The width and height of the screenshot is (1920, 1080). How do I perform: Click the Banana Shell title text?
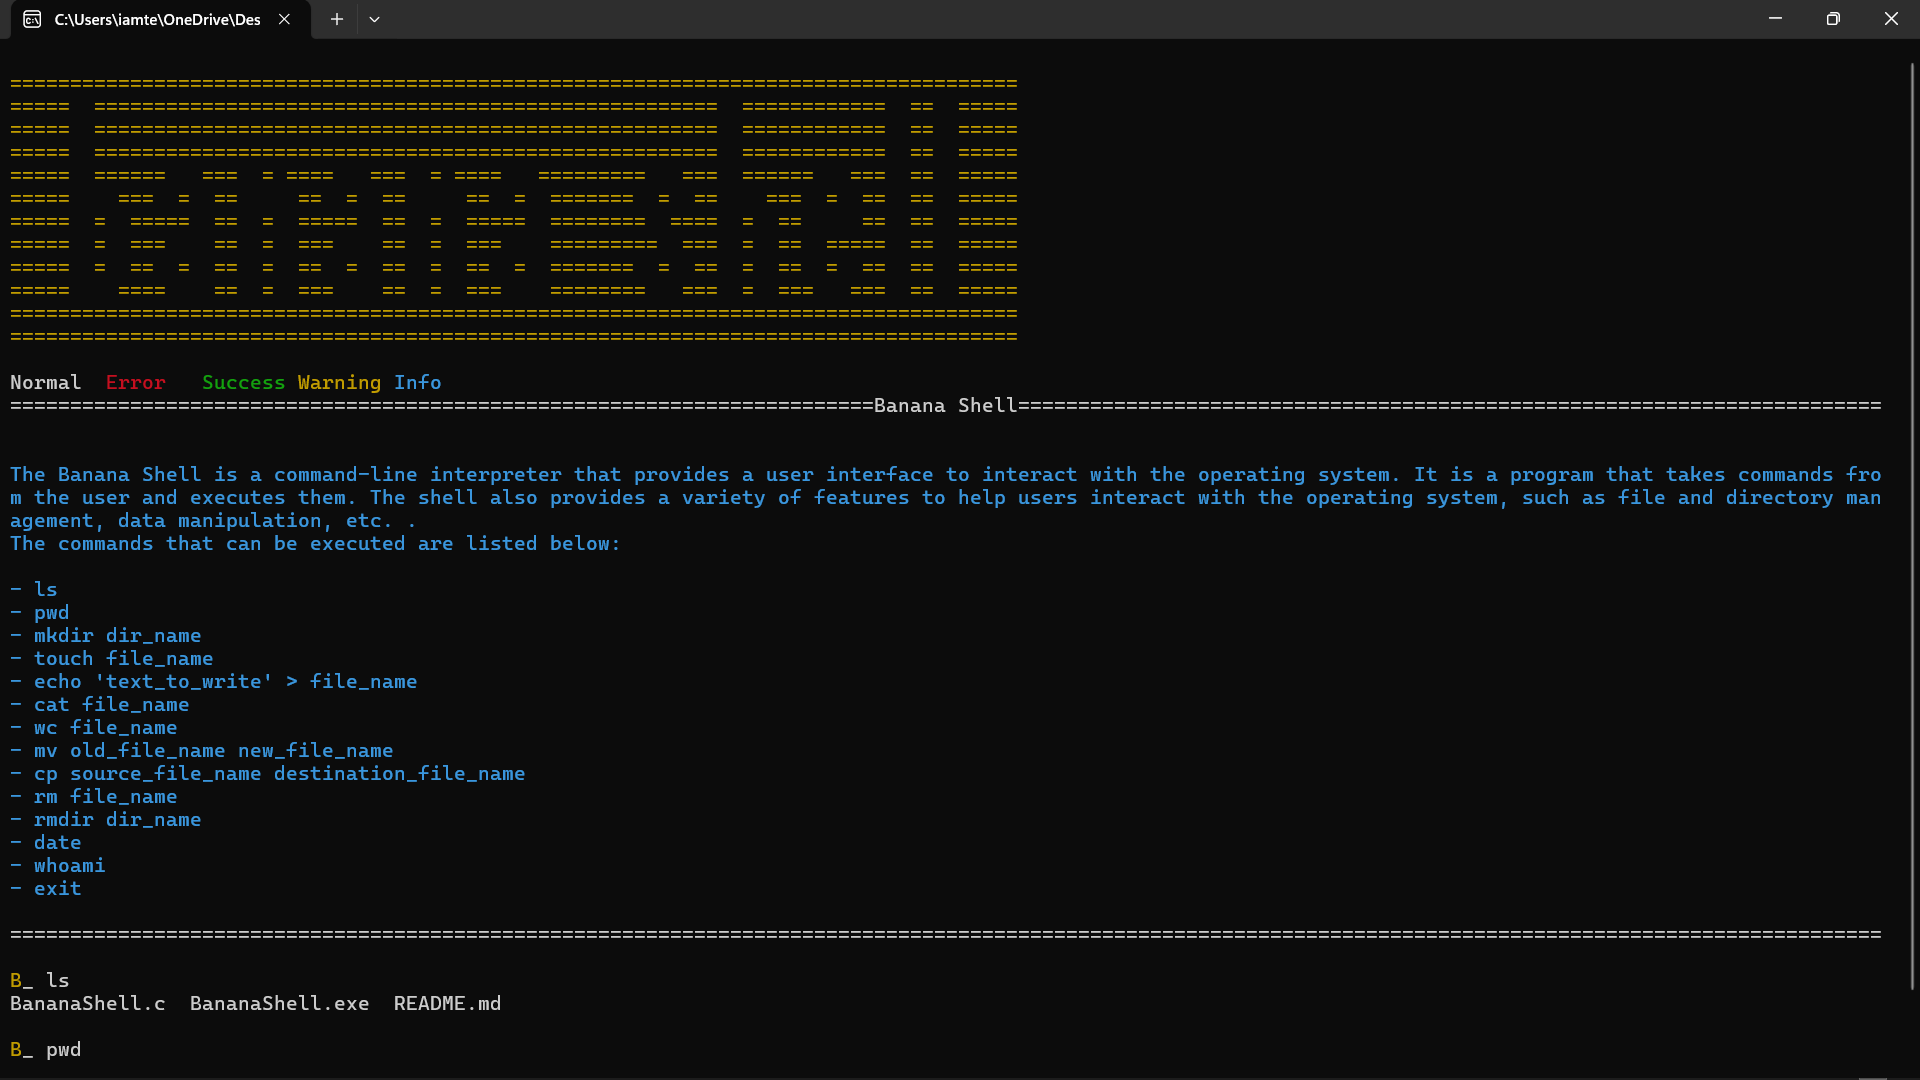point(945,405)
